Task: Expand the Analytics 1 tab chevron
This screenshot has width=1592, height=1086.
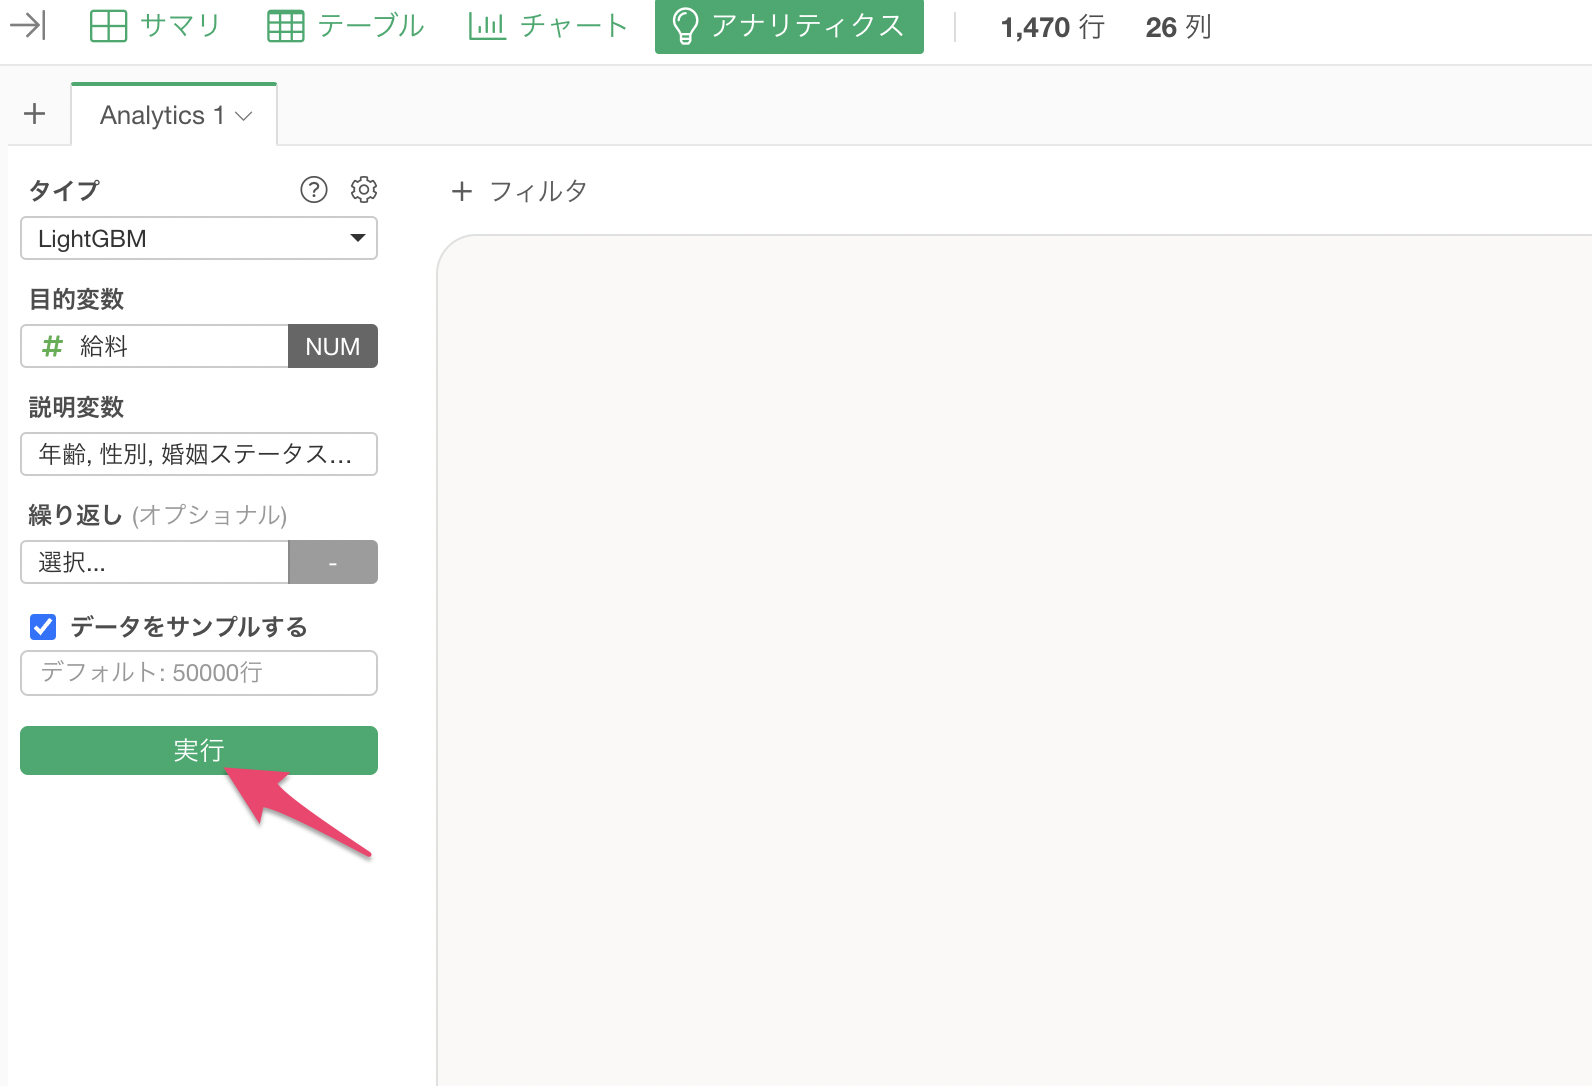Action: [x=244, y=117]
